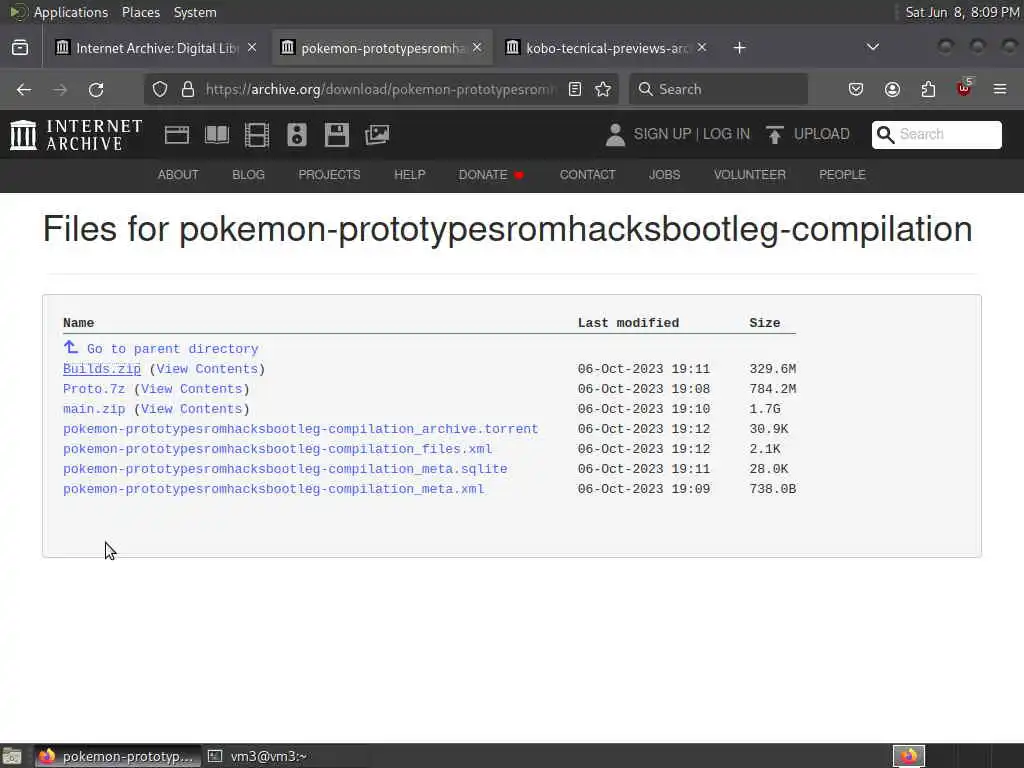
Task: Select the pokemon-prototypesromhacks tab
Action: click(382, 48)
